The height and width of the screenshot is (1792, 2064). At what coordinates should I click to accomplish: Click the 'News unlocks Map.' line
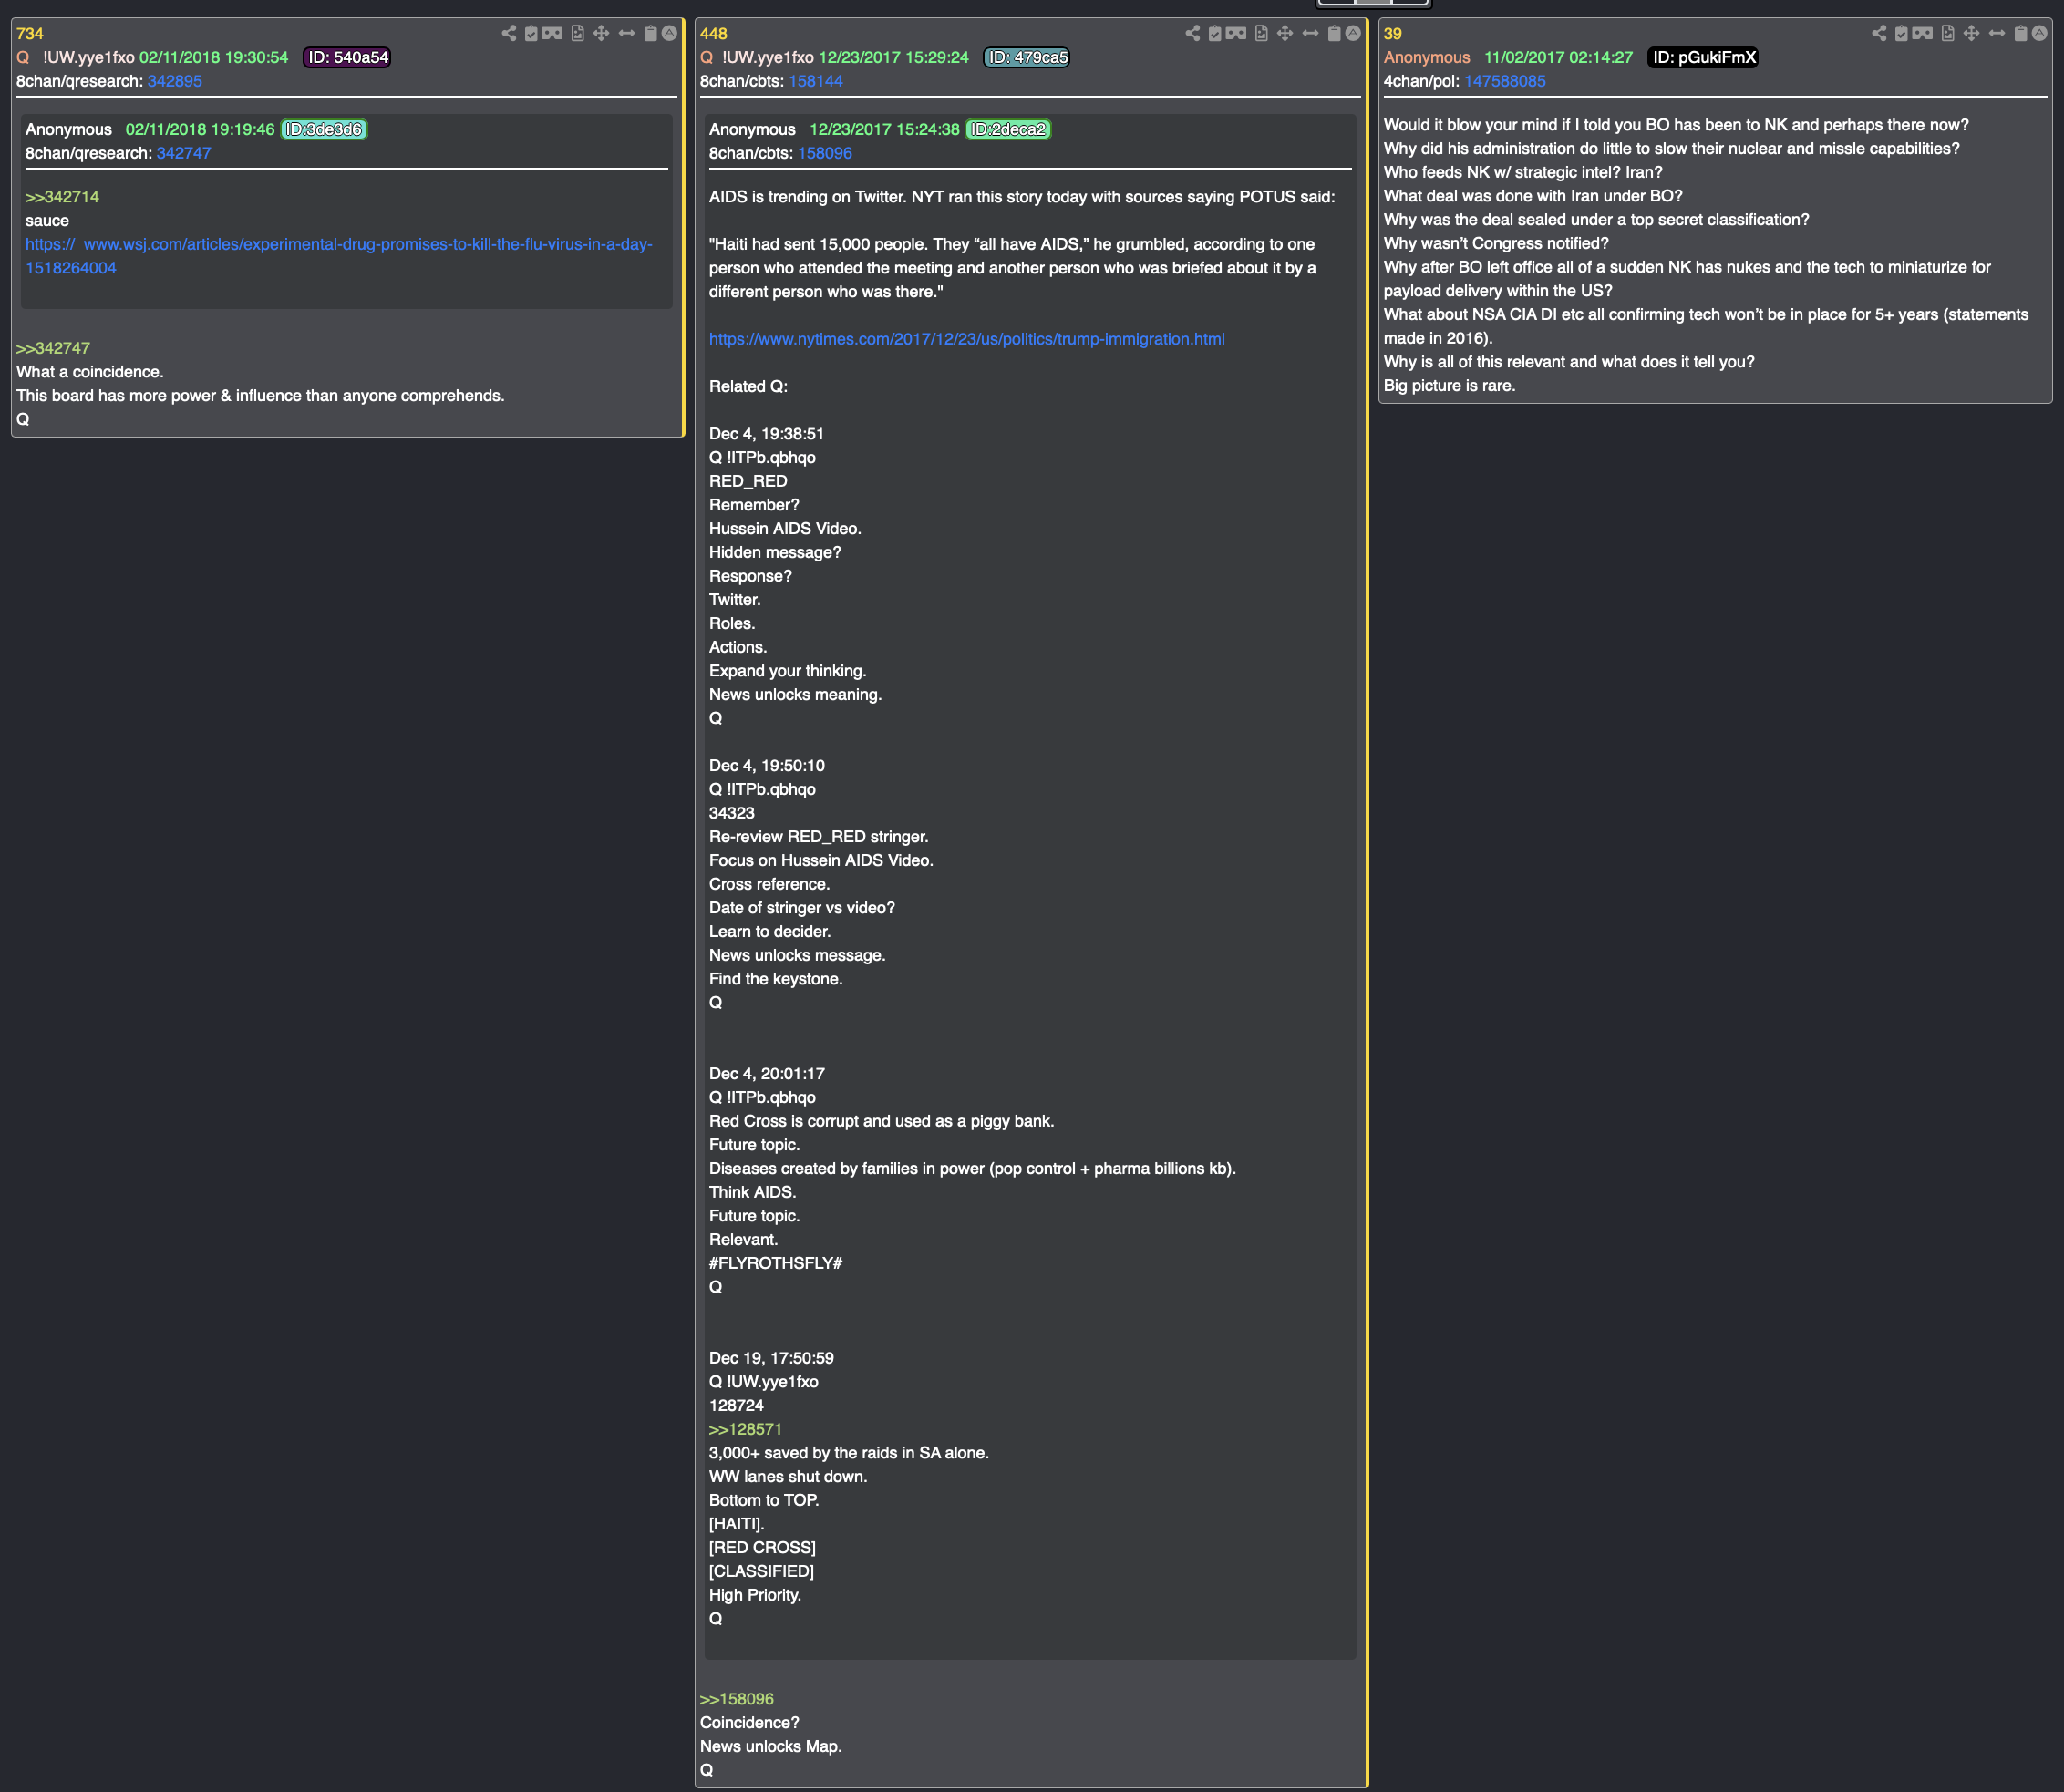coord(771,1746)
